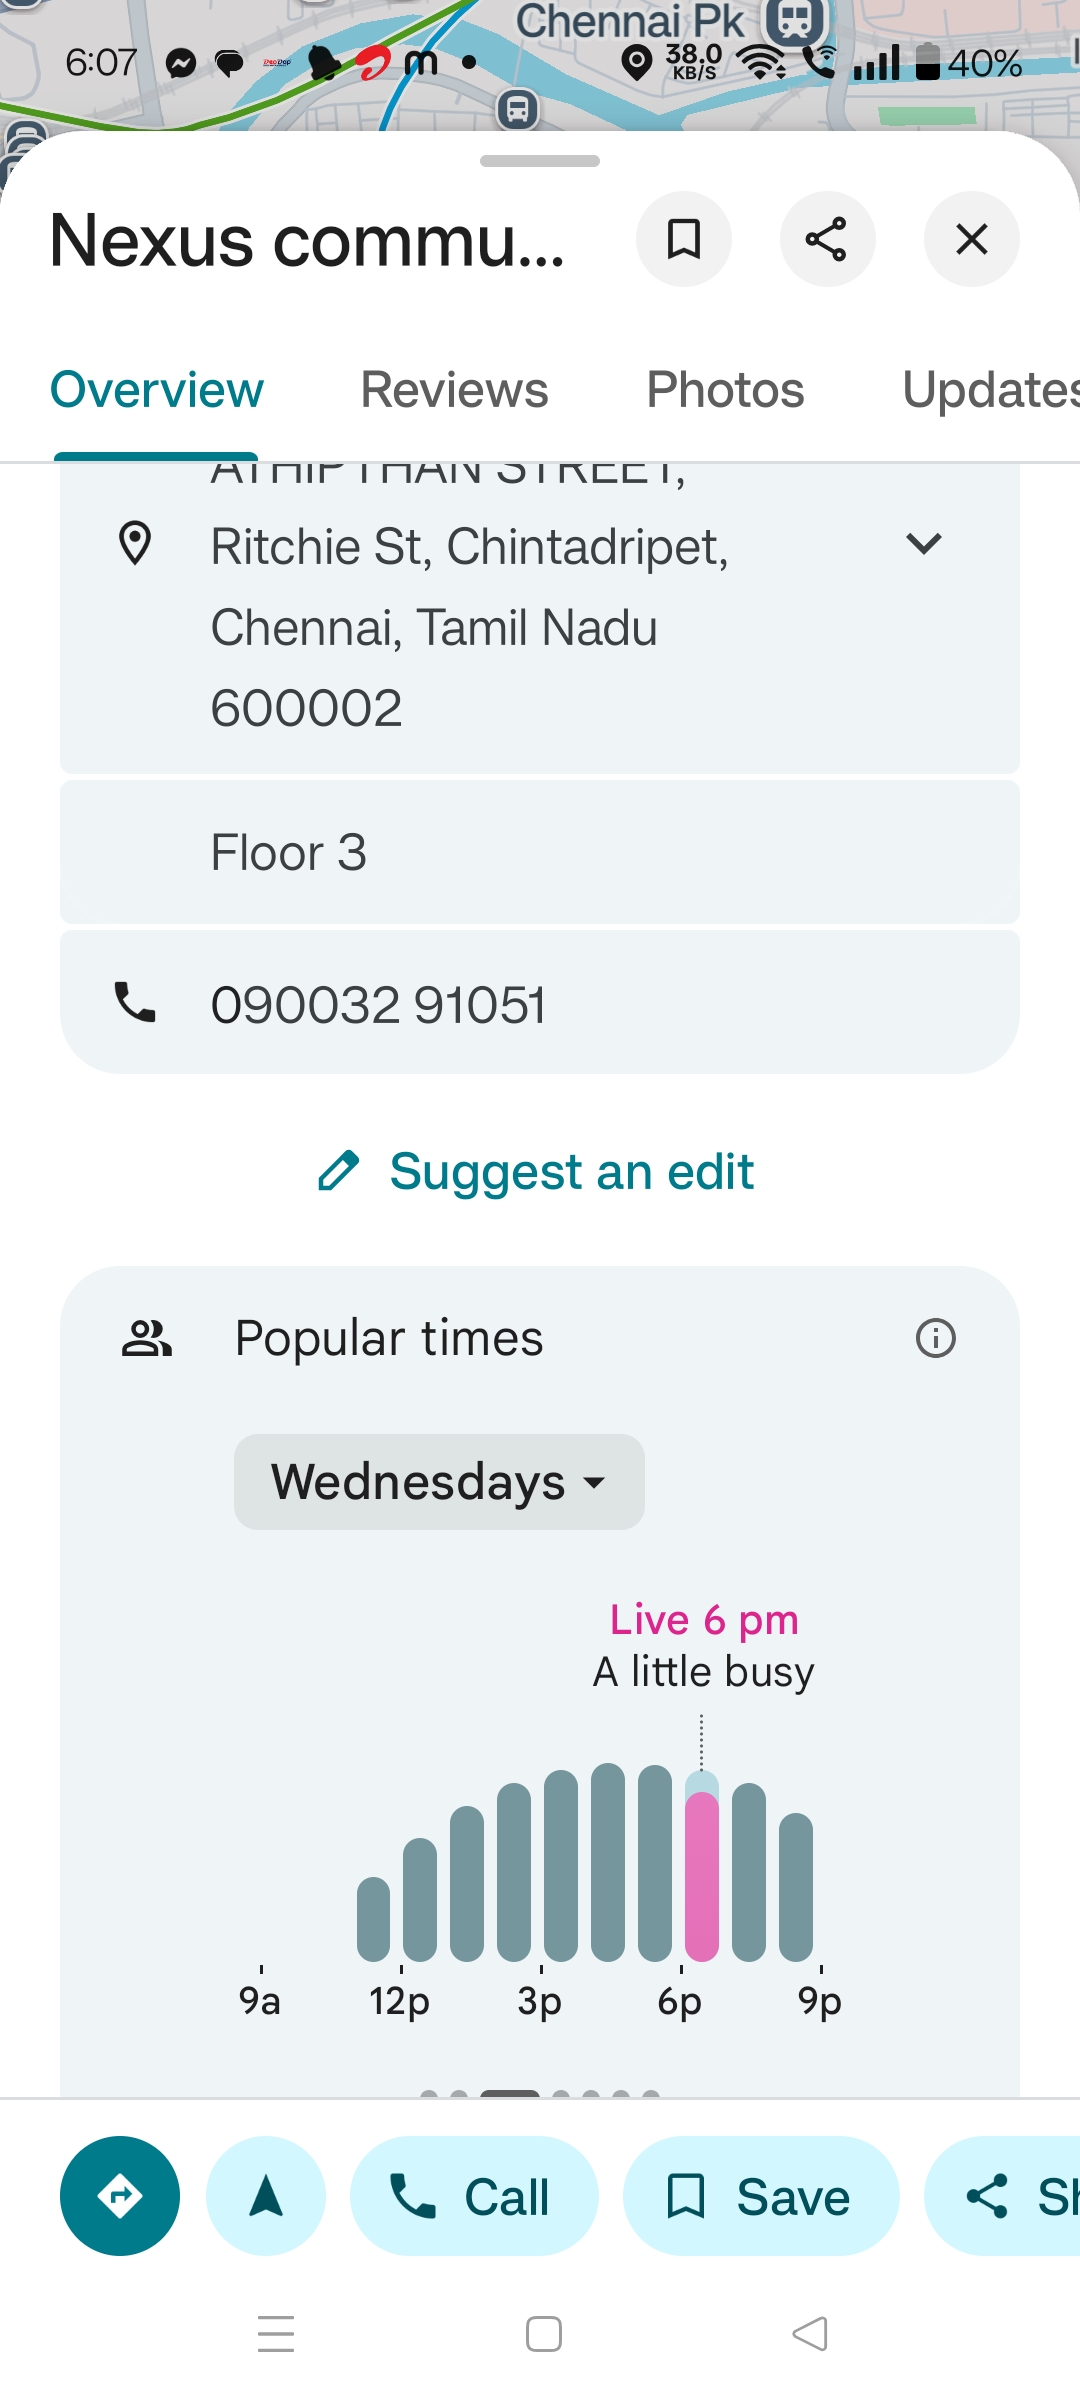Start navigation with the arrow button
1080x2400 pixels.
click(266, 2196)
